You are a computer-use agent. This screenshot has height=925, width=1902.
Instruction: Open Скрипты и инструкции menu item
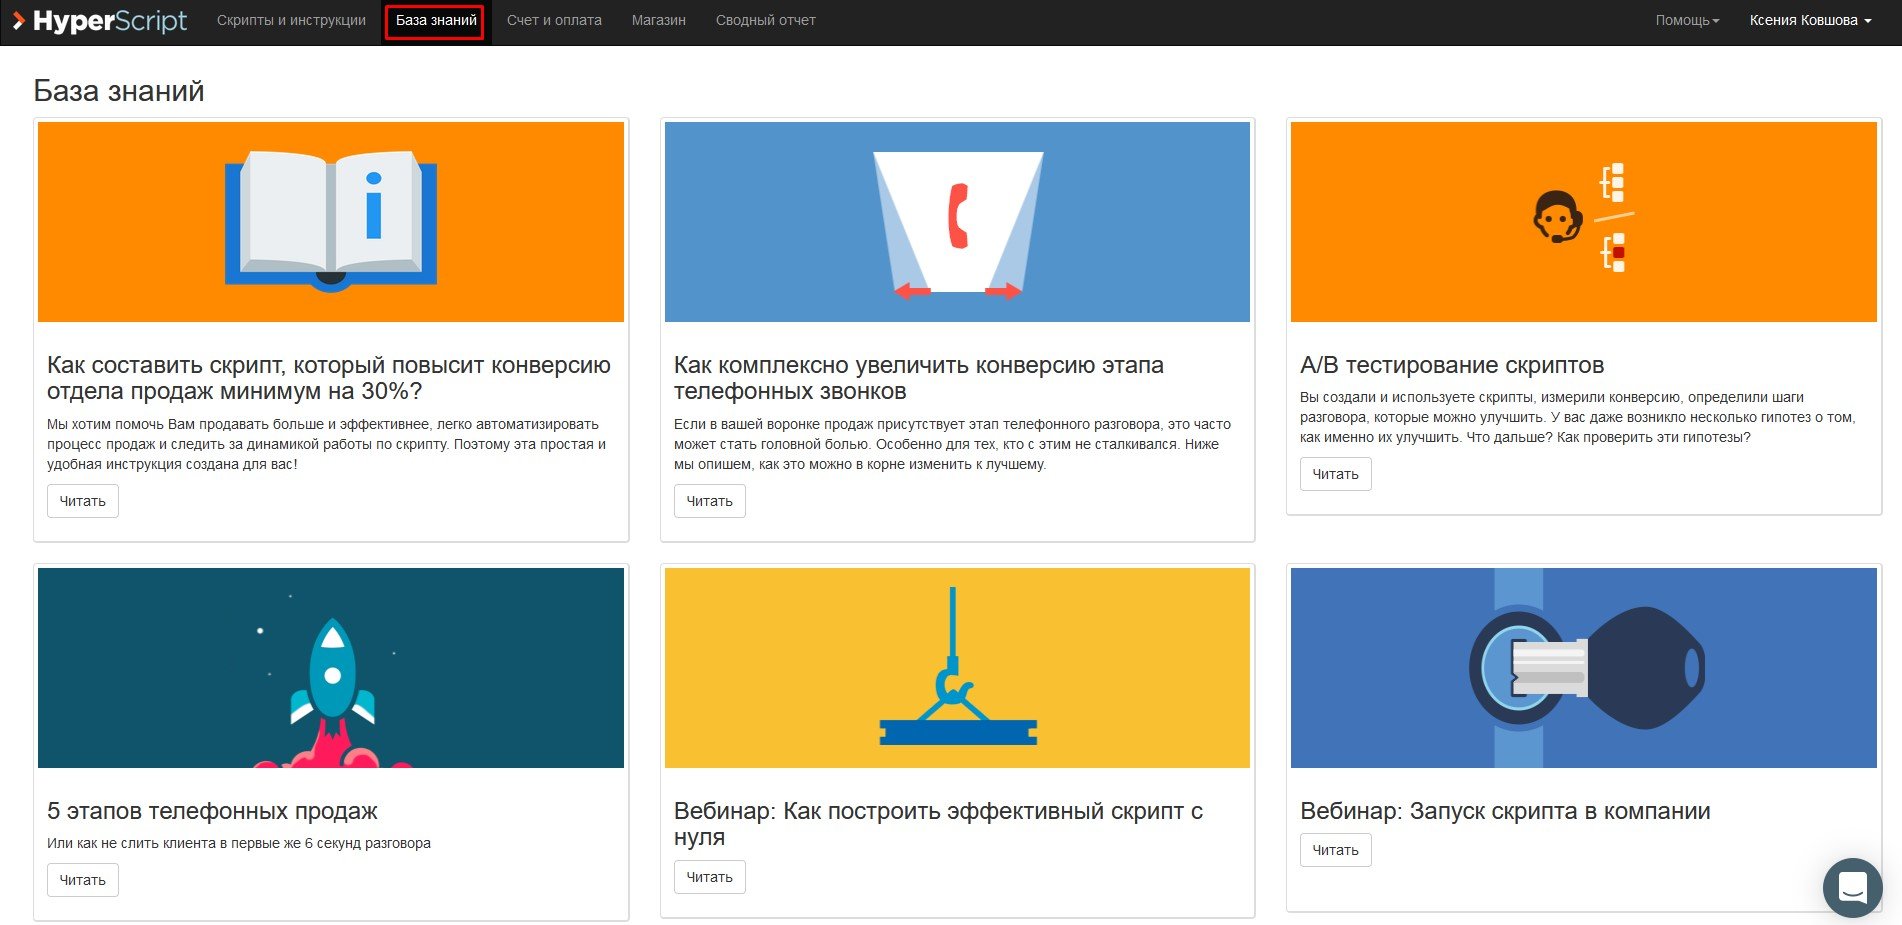291,21
